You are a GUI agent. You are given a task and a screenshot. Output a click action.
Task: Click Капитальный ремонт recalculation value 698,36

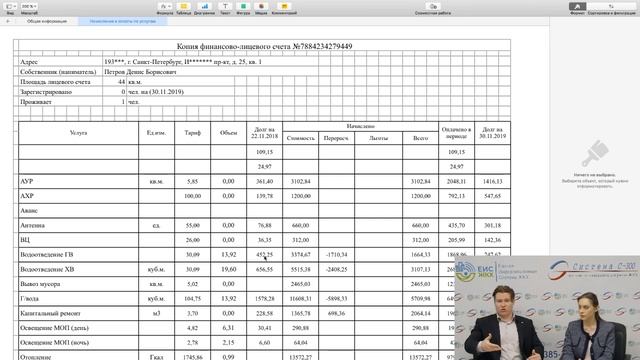click(x=336, y=313)
